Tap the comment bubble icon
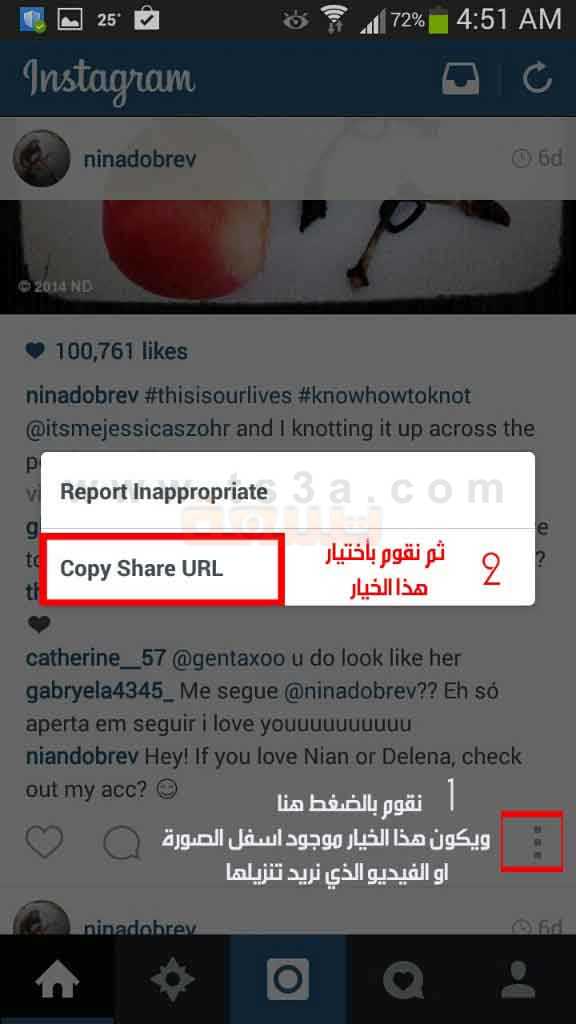 click(122, 842)
